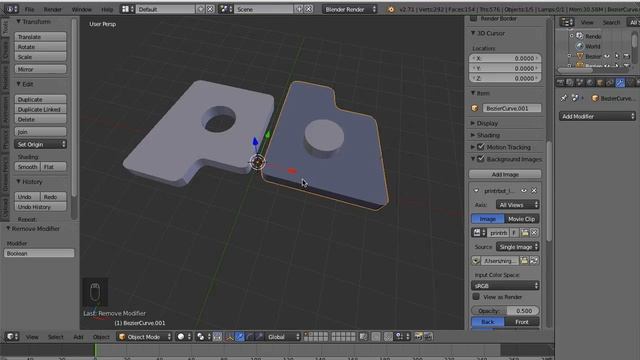Reload image icon beside the file path
Viewport: 640px width, 360px height.
533,260
